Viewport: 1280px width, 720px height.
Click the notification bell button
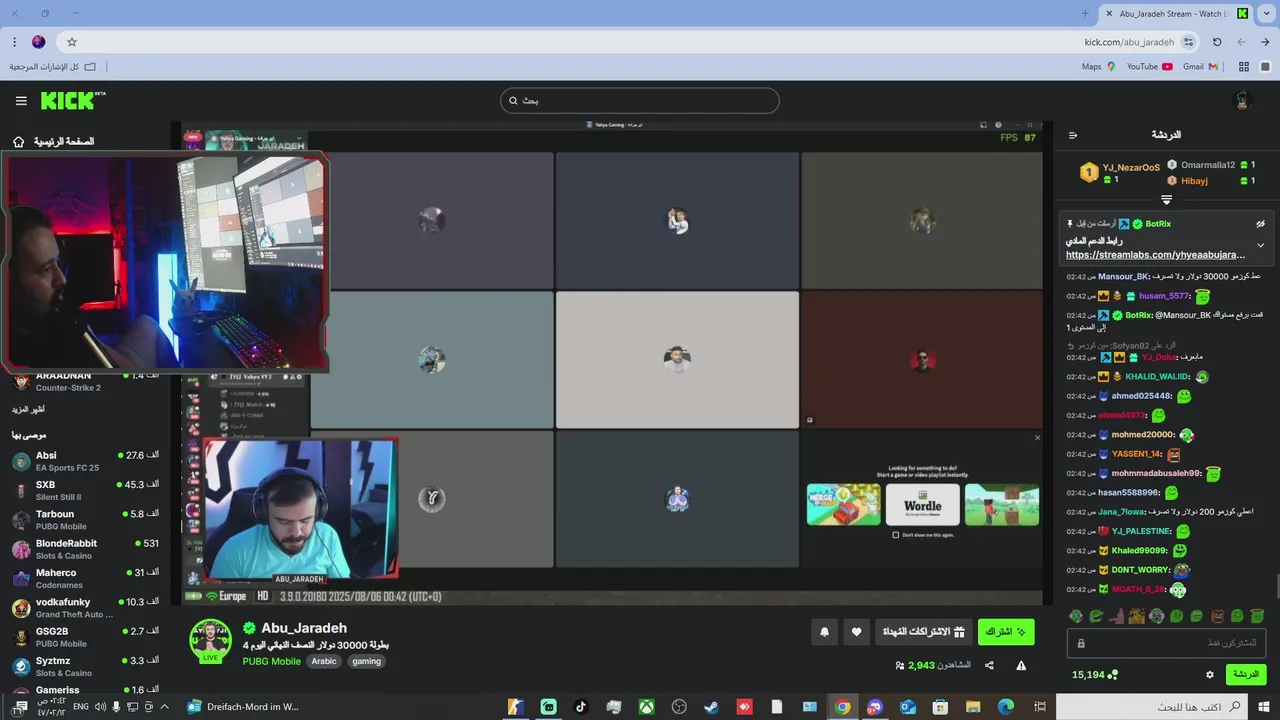[824, 632]
